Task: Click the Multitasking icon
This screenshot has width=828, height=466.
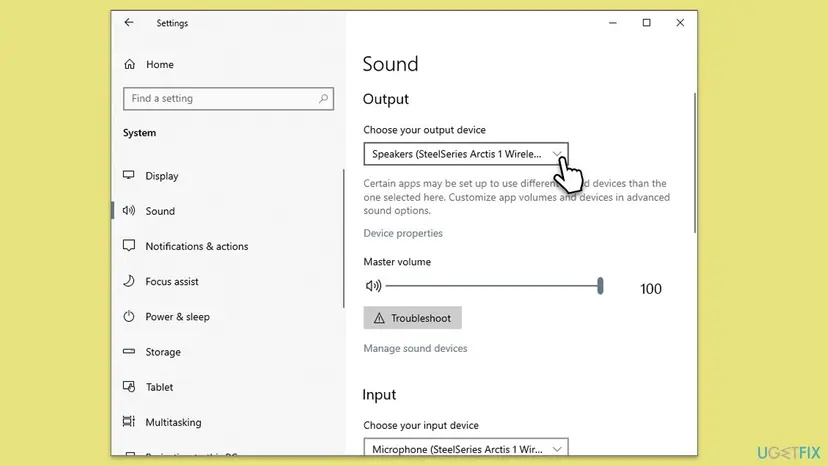Action: 128,421
